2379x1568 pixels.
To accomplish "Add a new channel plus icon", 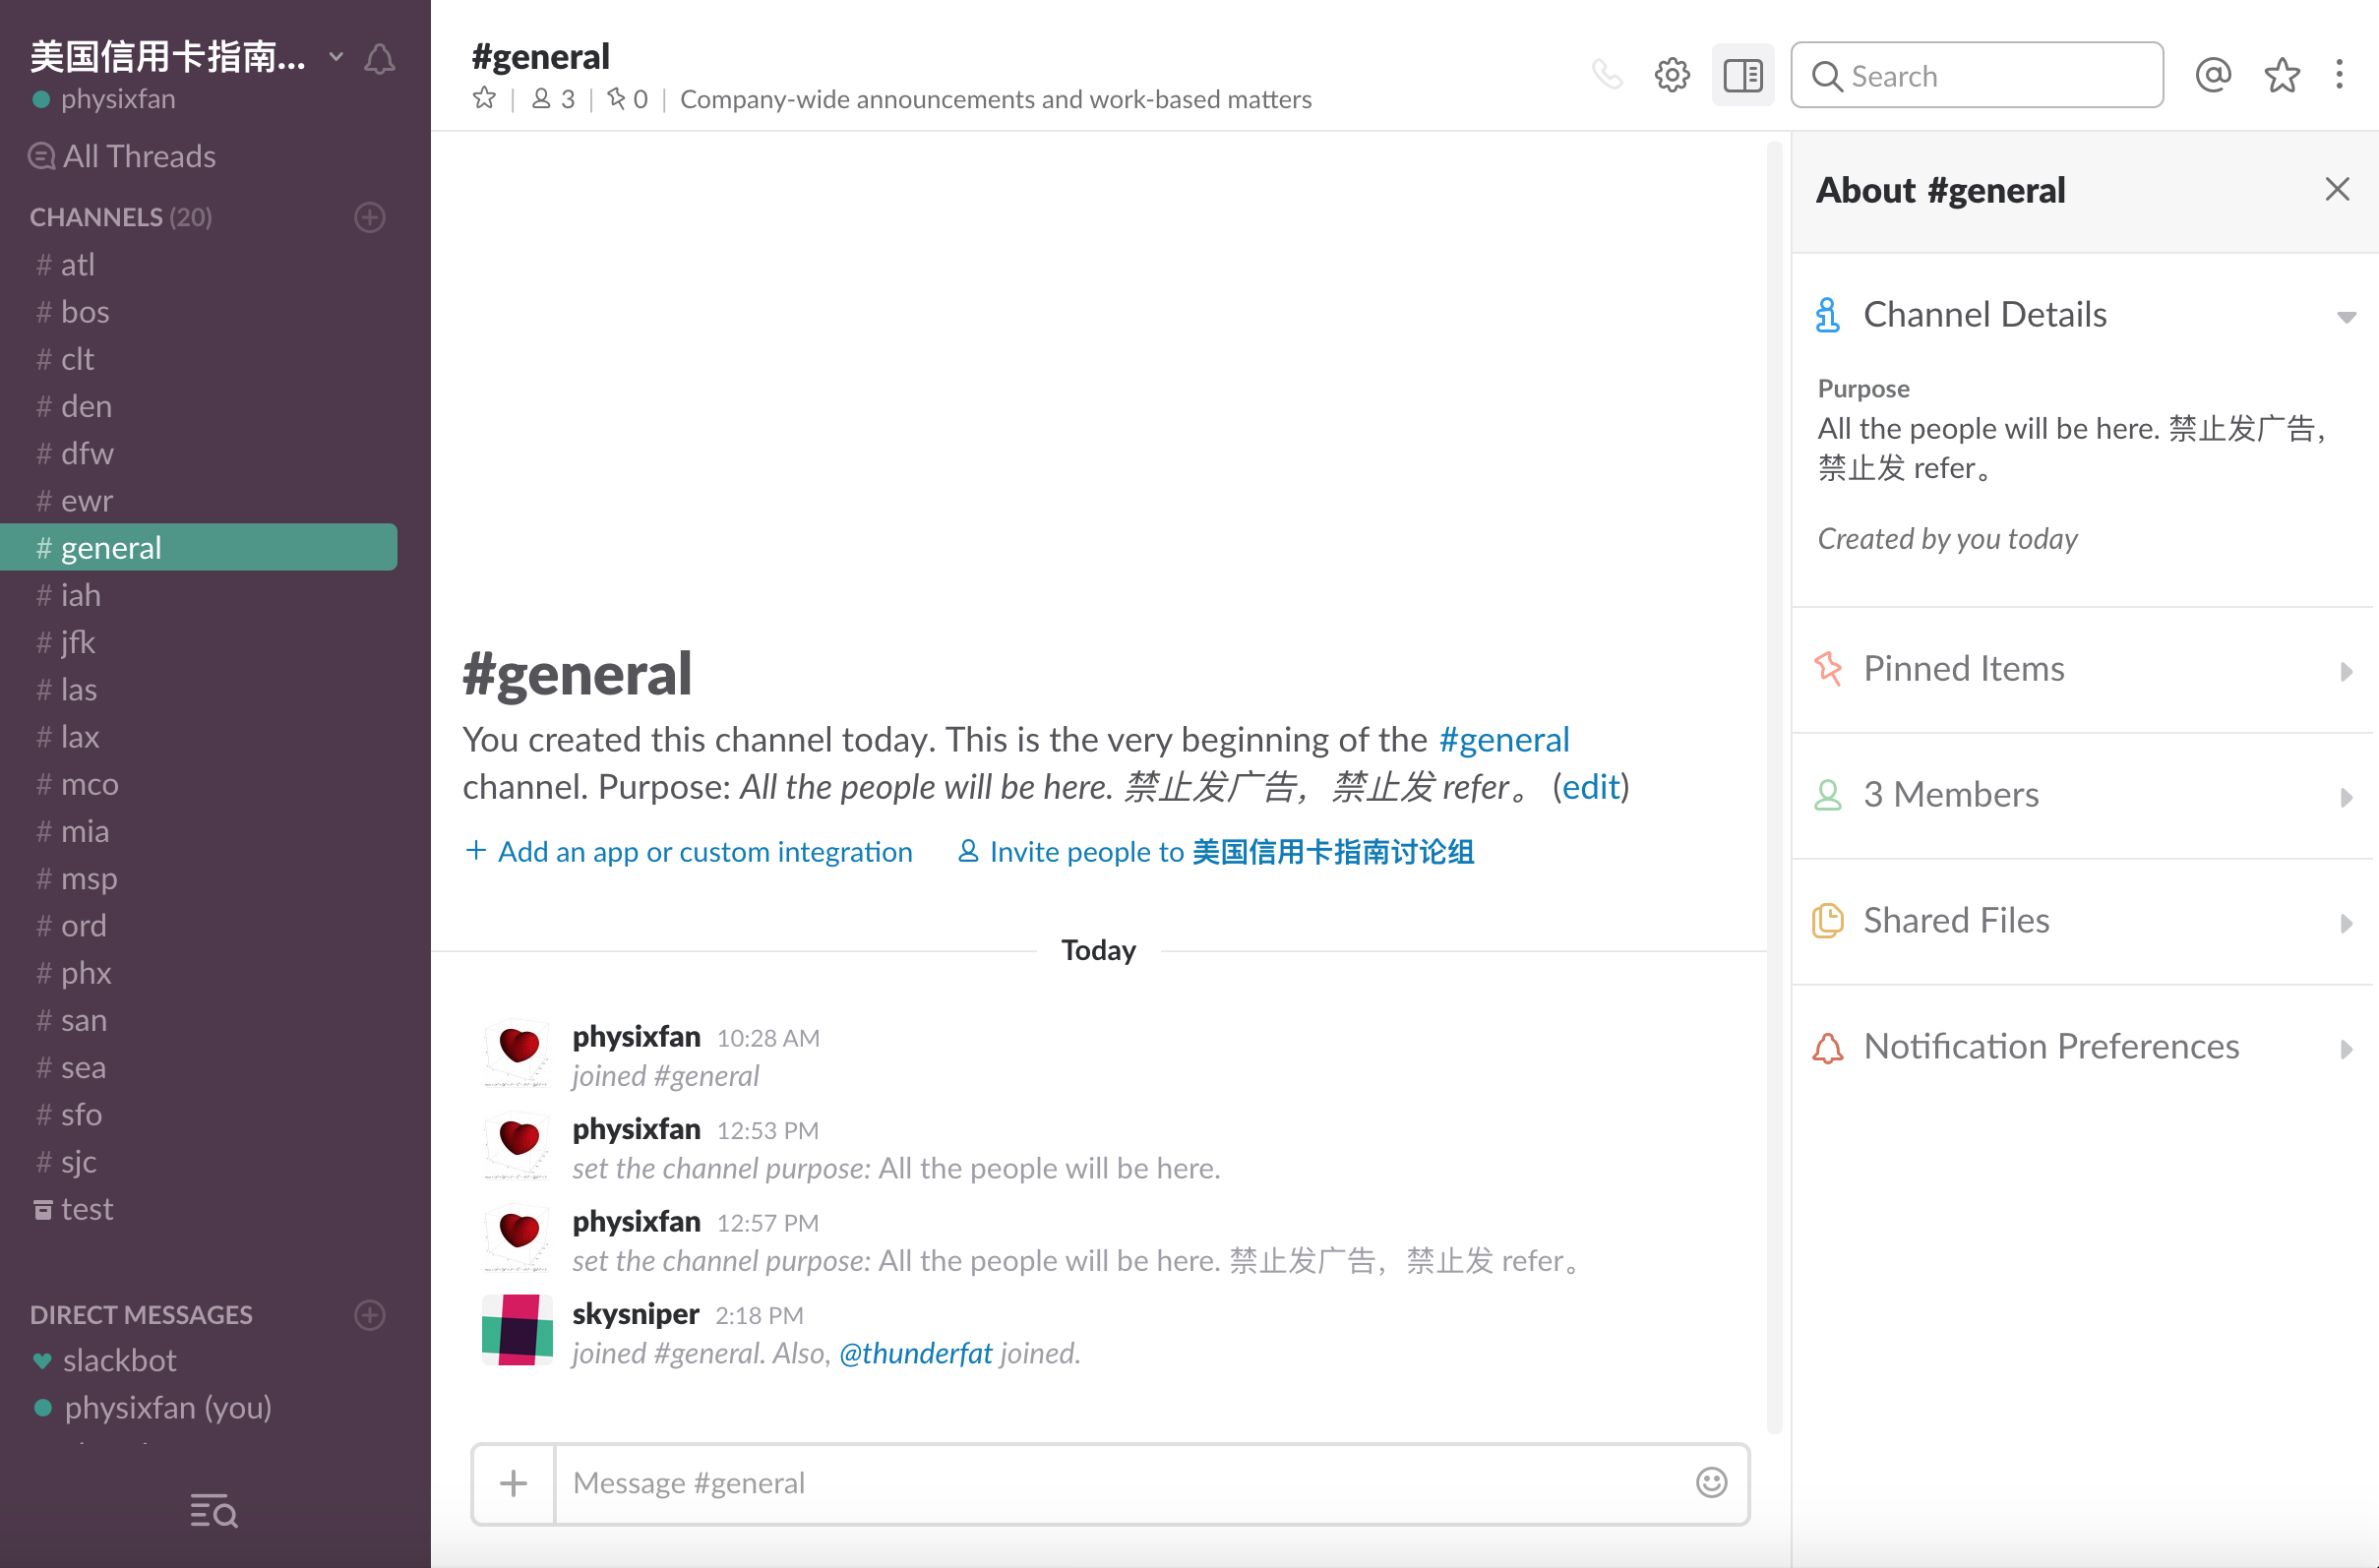I will pos(370,217).
